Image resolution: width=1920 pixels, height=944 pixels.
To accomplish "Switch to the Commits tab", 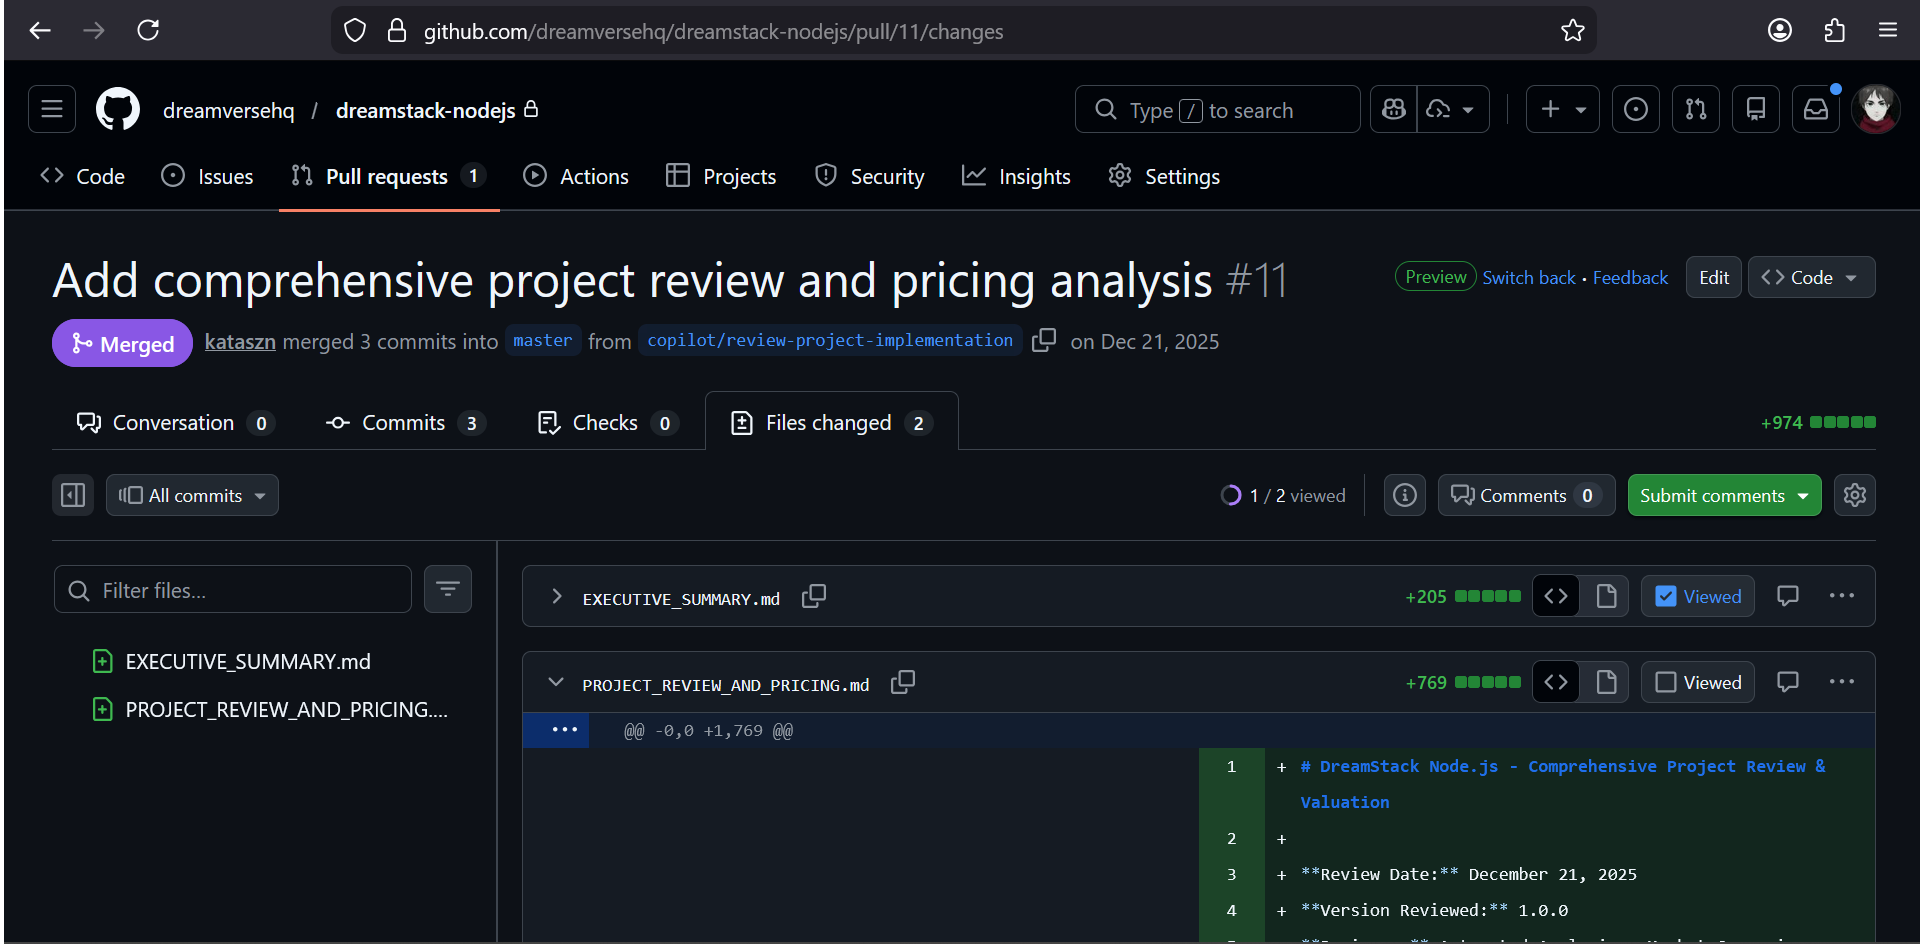I will pyautogui.click(x=404, y=422).
